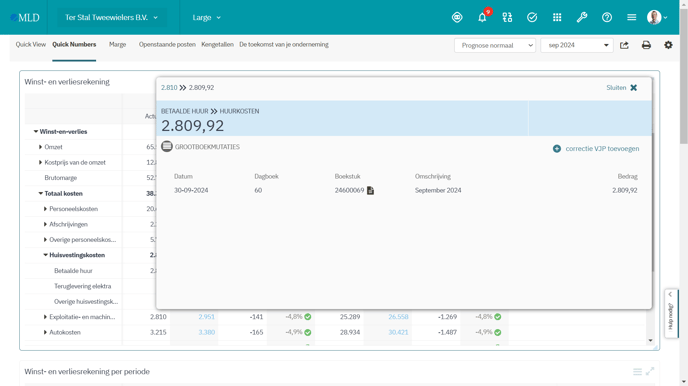
Task: Click the boekstuk number 24600069
Action: [x=349, y=190]
